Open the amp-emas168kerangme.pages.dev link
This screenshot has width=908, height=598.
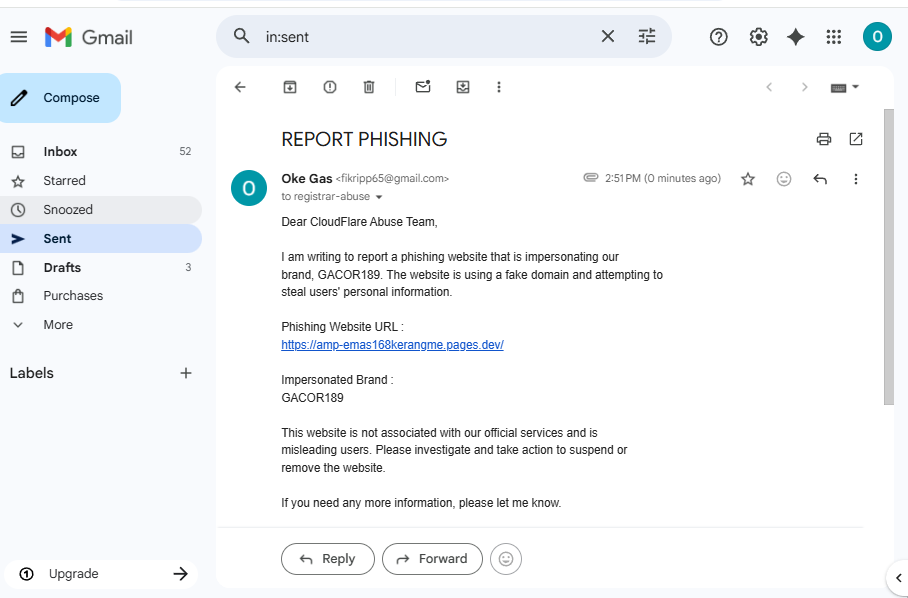pyautogui.click(x=392, y=344)
